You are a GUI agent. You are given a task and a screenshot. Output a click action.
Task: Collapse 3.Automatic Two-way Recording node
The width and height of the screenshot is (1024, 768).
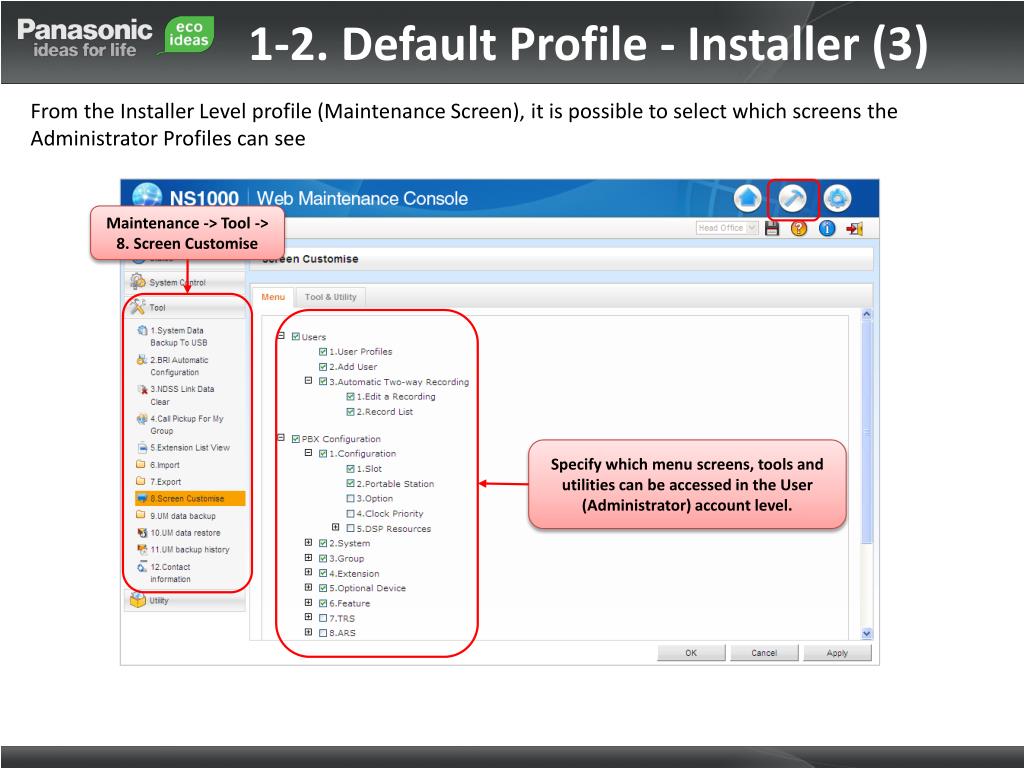point(308,381)
